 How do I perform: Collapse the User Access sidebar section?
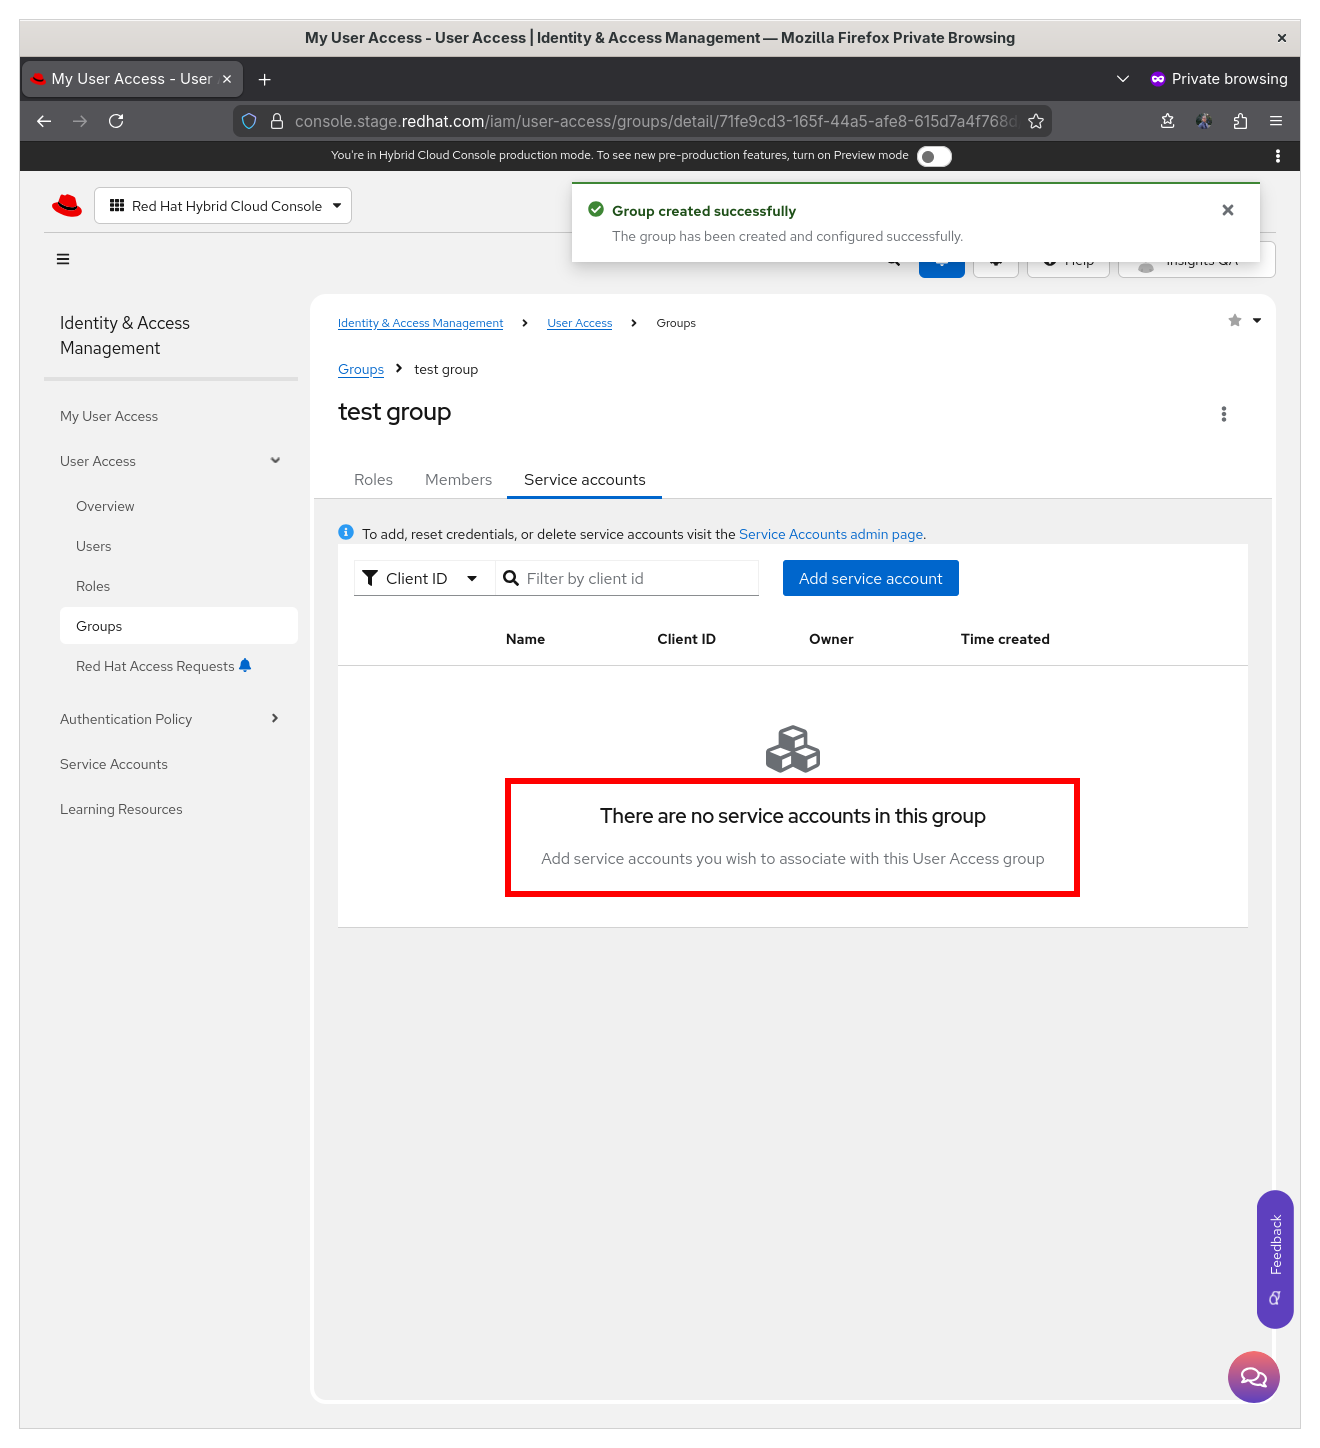coord(171,461)
